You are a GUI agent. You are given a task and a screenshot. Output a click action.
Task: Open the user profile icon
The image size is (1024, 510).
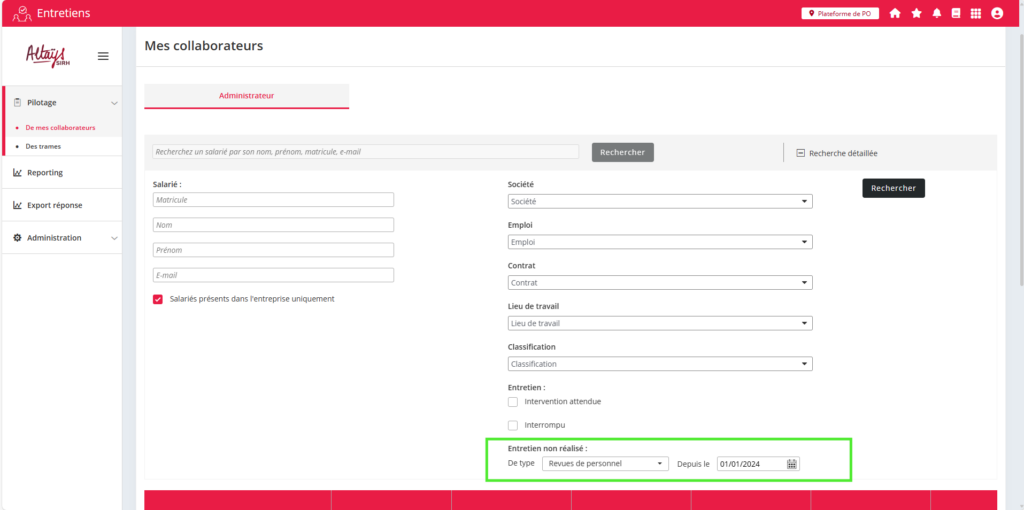(x=997, y=13)
